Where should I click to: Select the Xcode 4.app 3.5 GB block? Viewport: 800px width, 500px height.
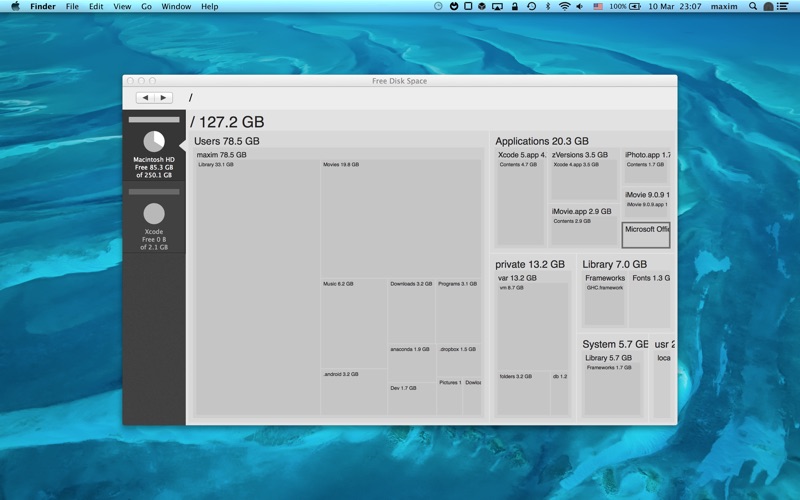(584, 180)
